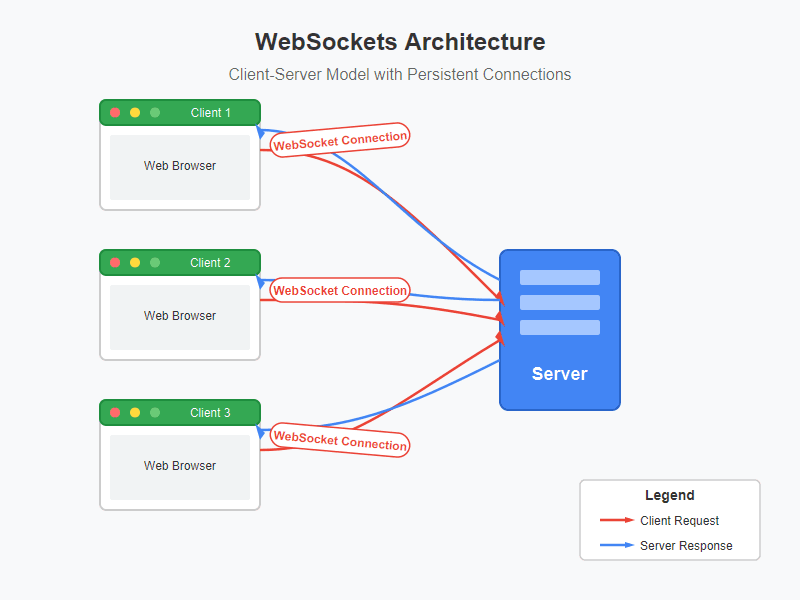The image size is (800, 600).
Task: Click the WebSocket Connection label near Client 3
Action: 340,440
